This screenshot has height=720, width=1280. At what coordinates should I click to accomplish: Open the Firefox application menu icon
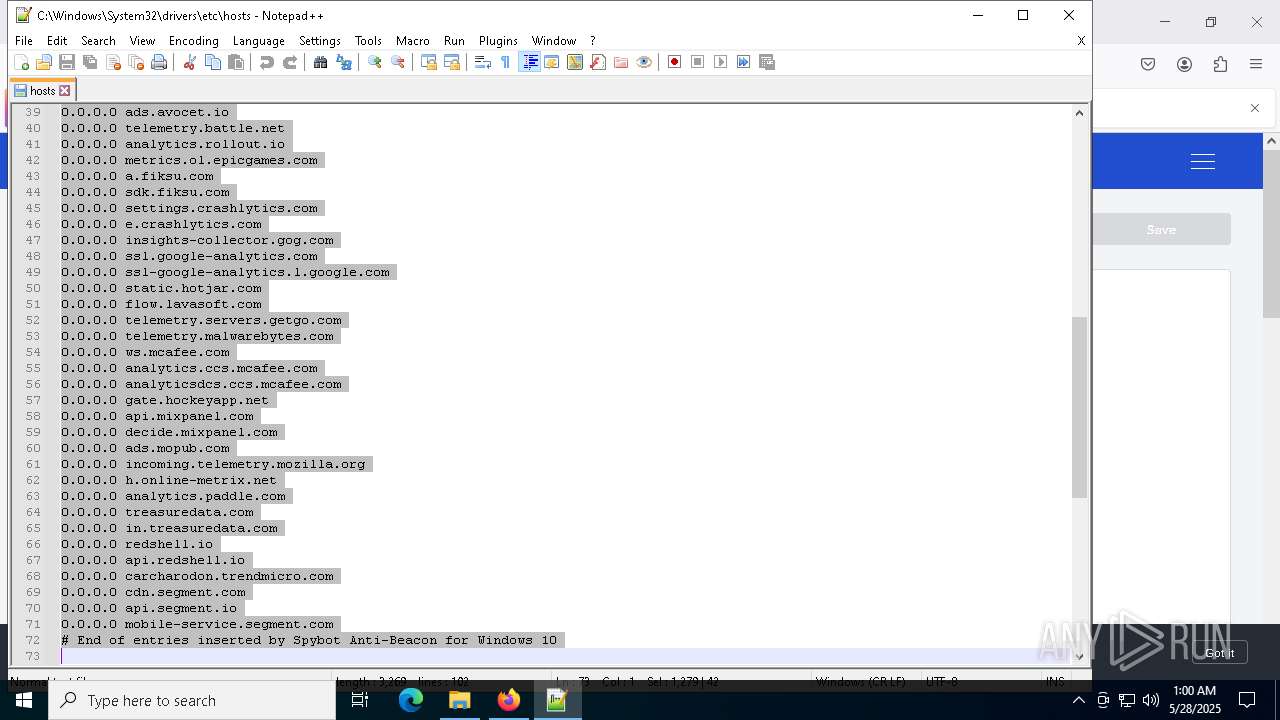point(1256,64)
